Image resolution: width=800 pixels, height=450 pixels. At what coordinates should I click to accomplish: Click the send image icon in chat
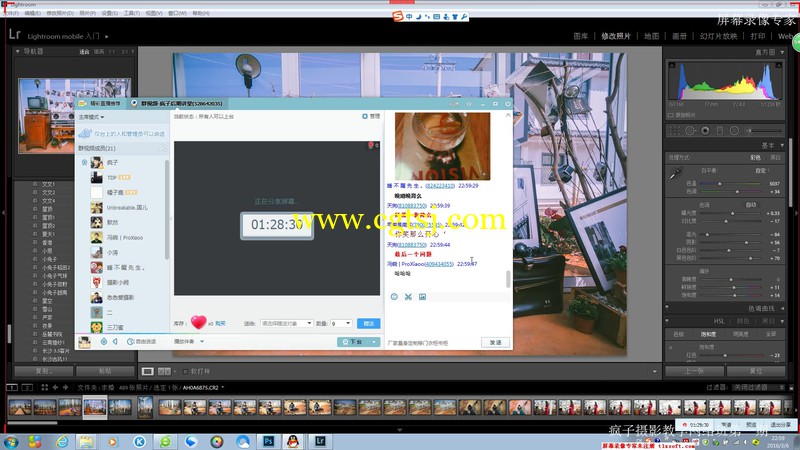422,296
